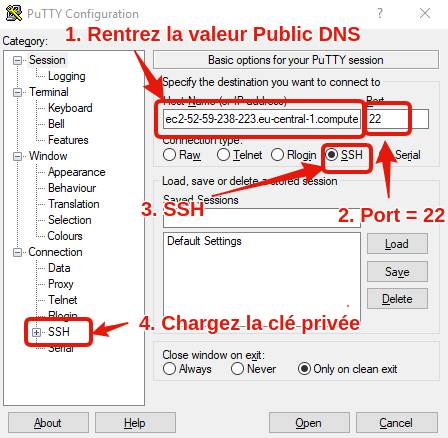
Task: Open the Colours category
Action: point(65,236)
